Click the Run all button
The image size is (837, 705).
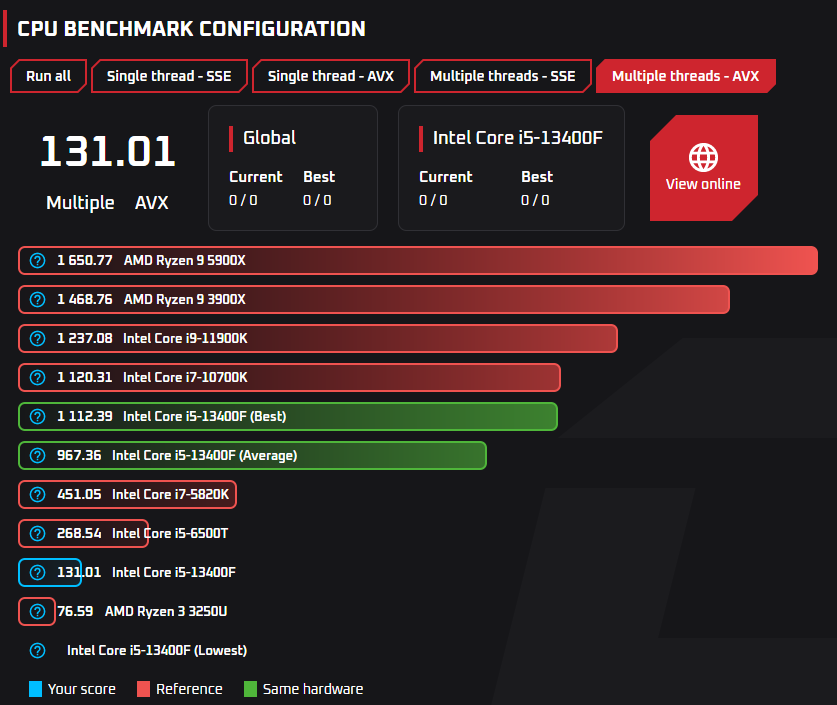49,76
